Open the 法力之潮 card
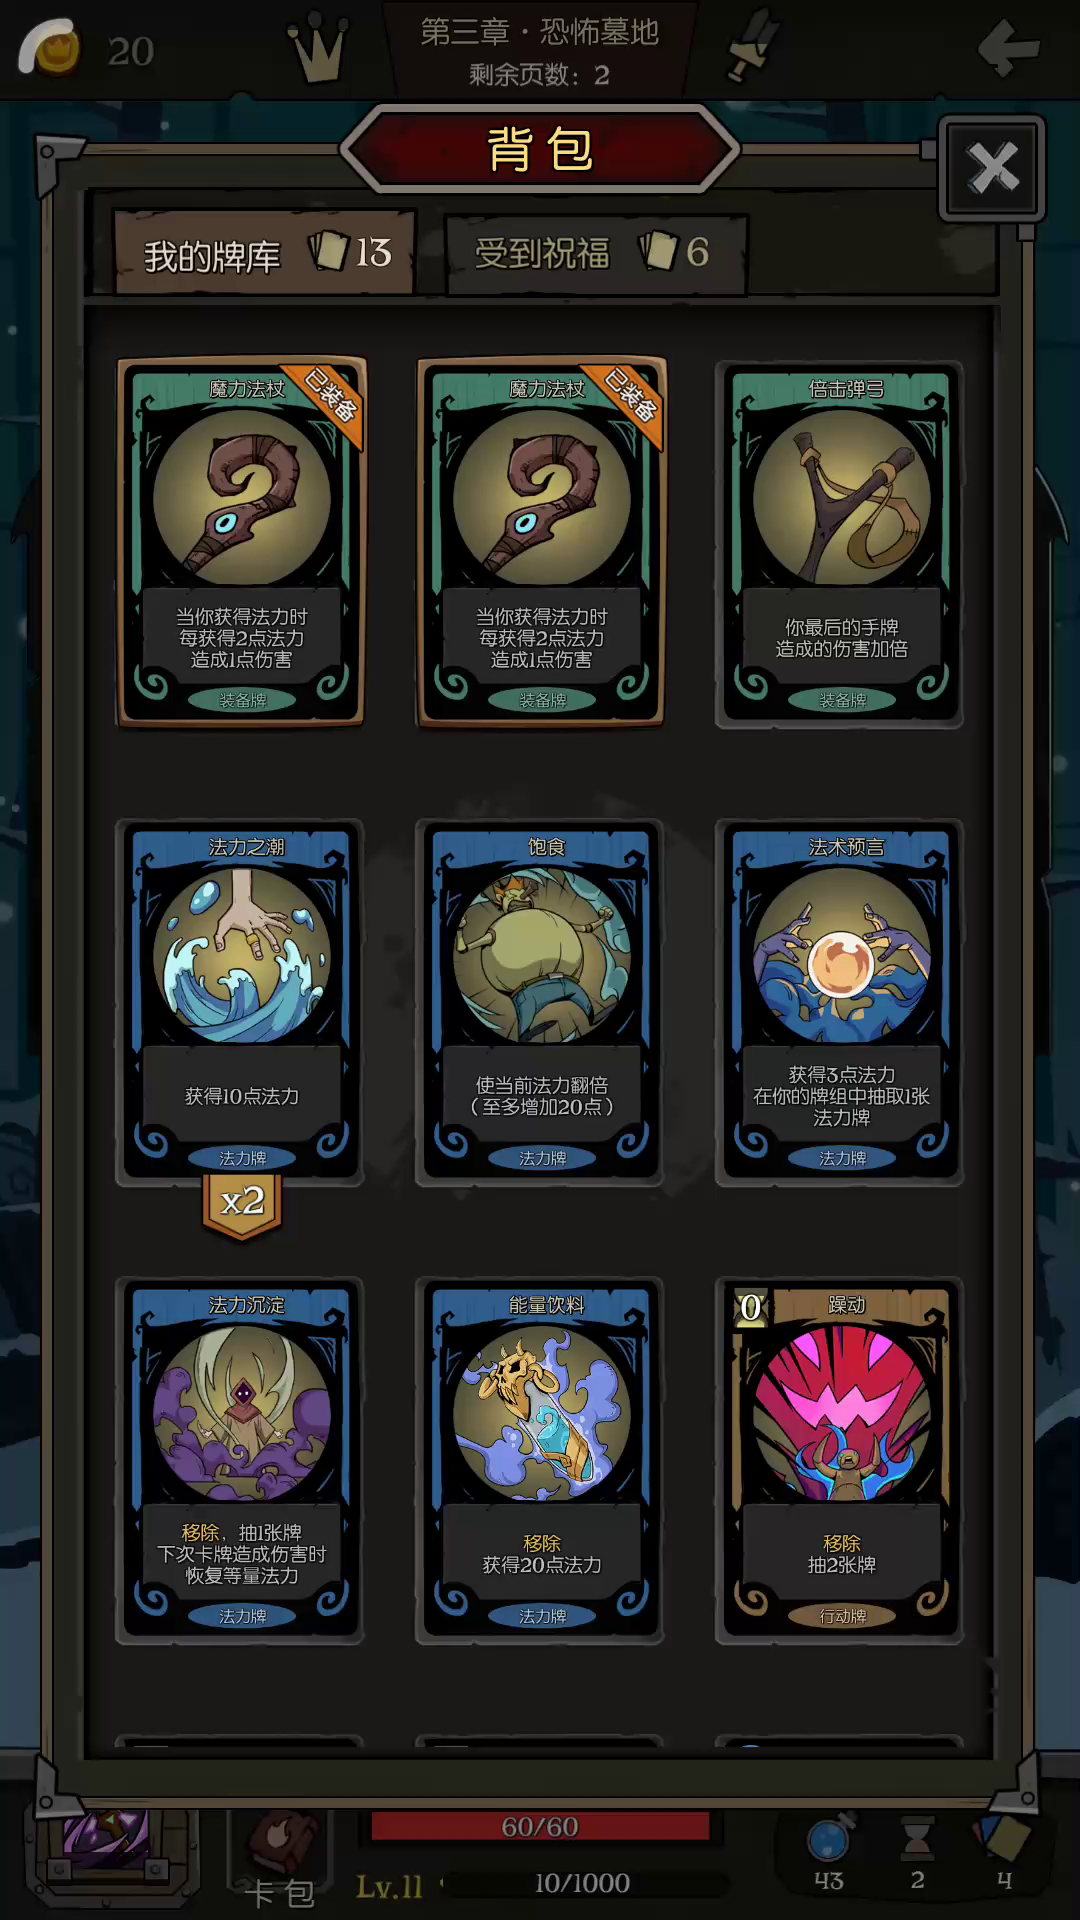This screenshot has height=1920, width=1080. [240, 1002]
